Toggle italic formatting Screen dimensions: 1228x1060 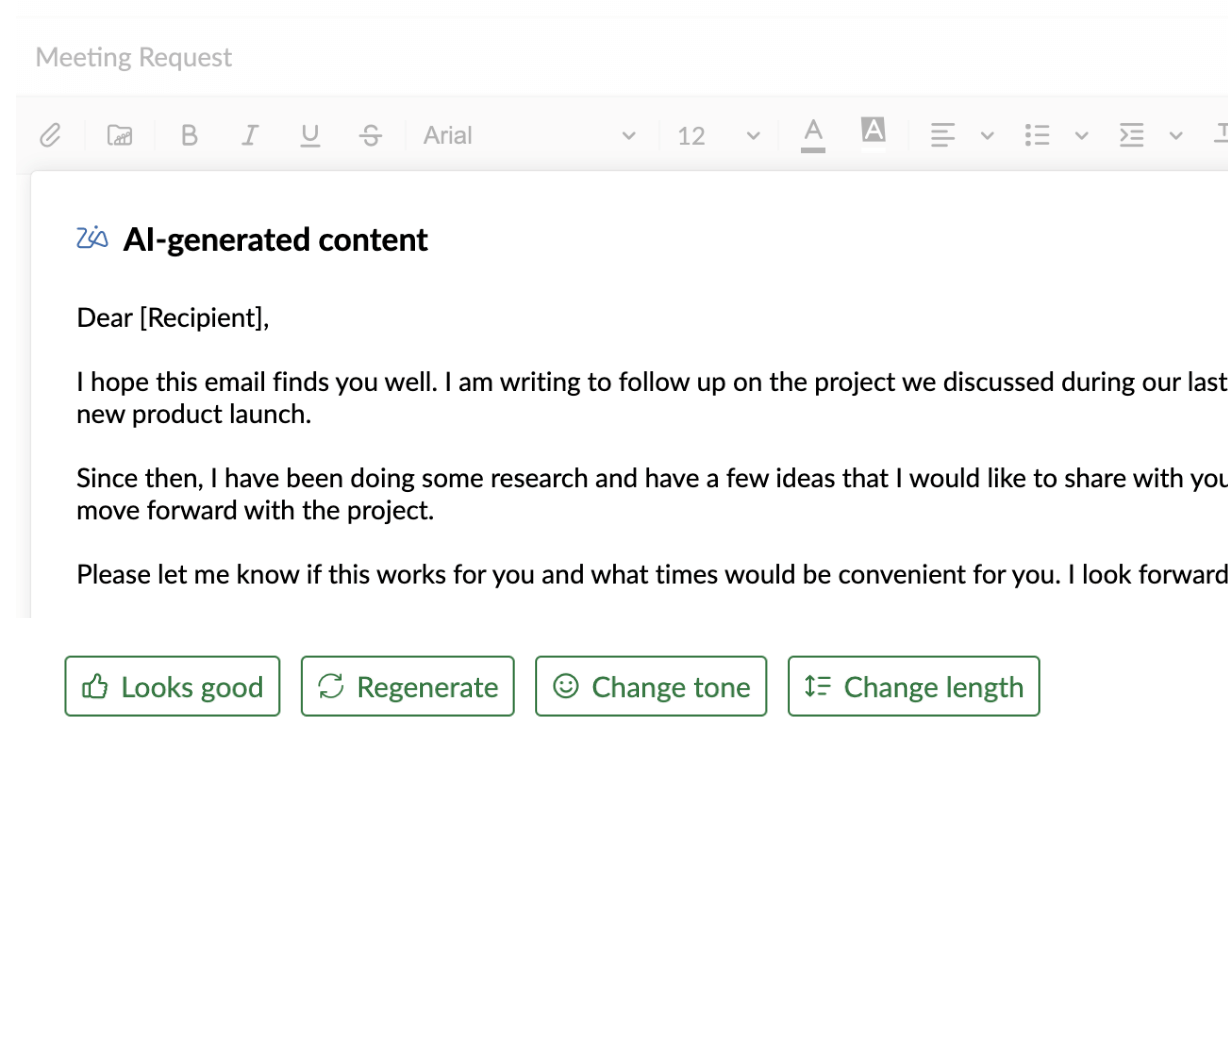point(250,135)
